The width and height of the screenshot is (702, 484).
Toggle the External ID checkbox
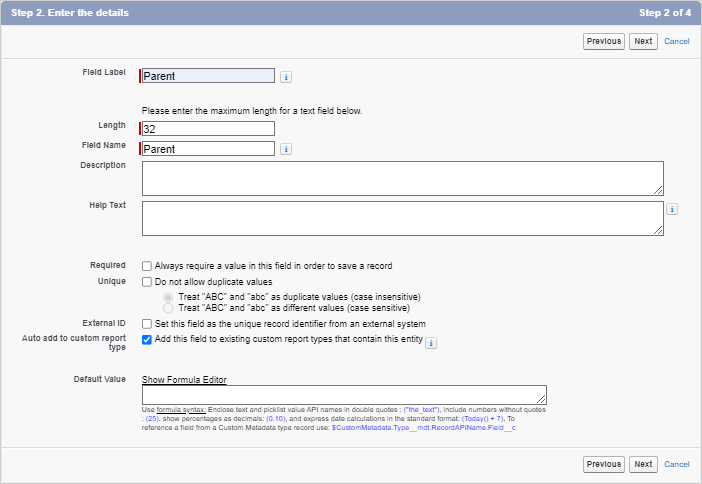147,324
